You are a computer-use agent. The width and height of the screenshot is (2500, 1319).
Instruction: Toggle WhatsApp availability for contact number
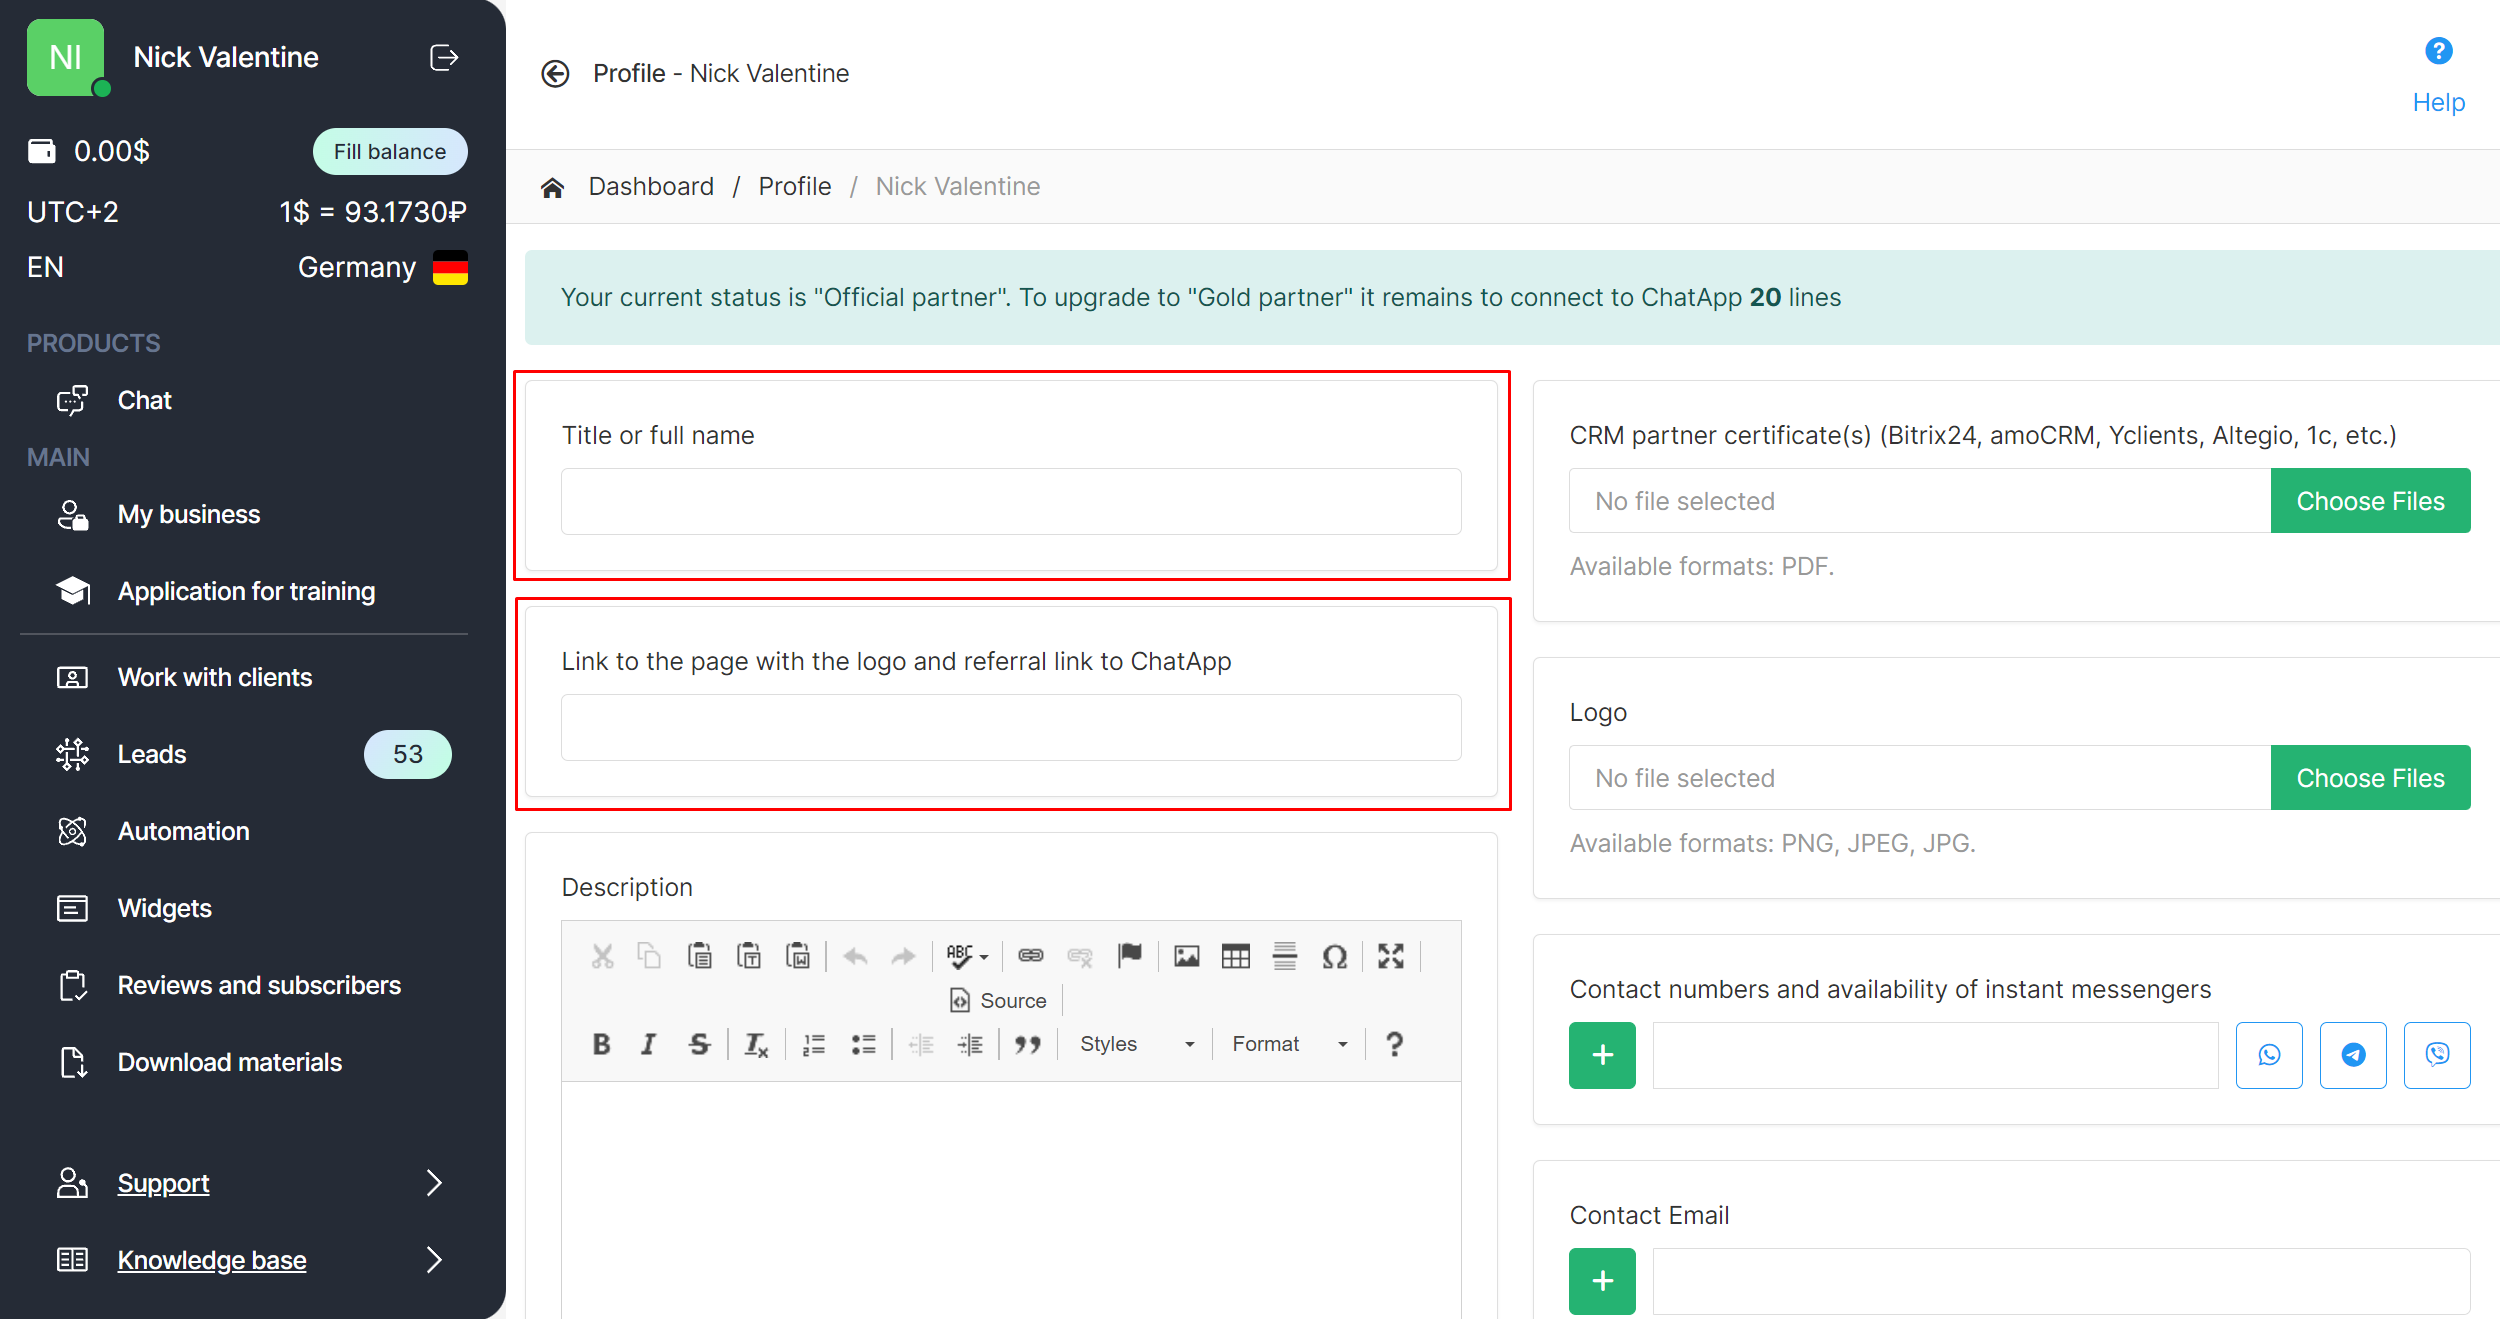pyautogui.click(x=2269, y=1055)
